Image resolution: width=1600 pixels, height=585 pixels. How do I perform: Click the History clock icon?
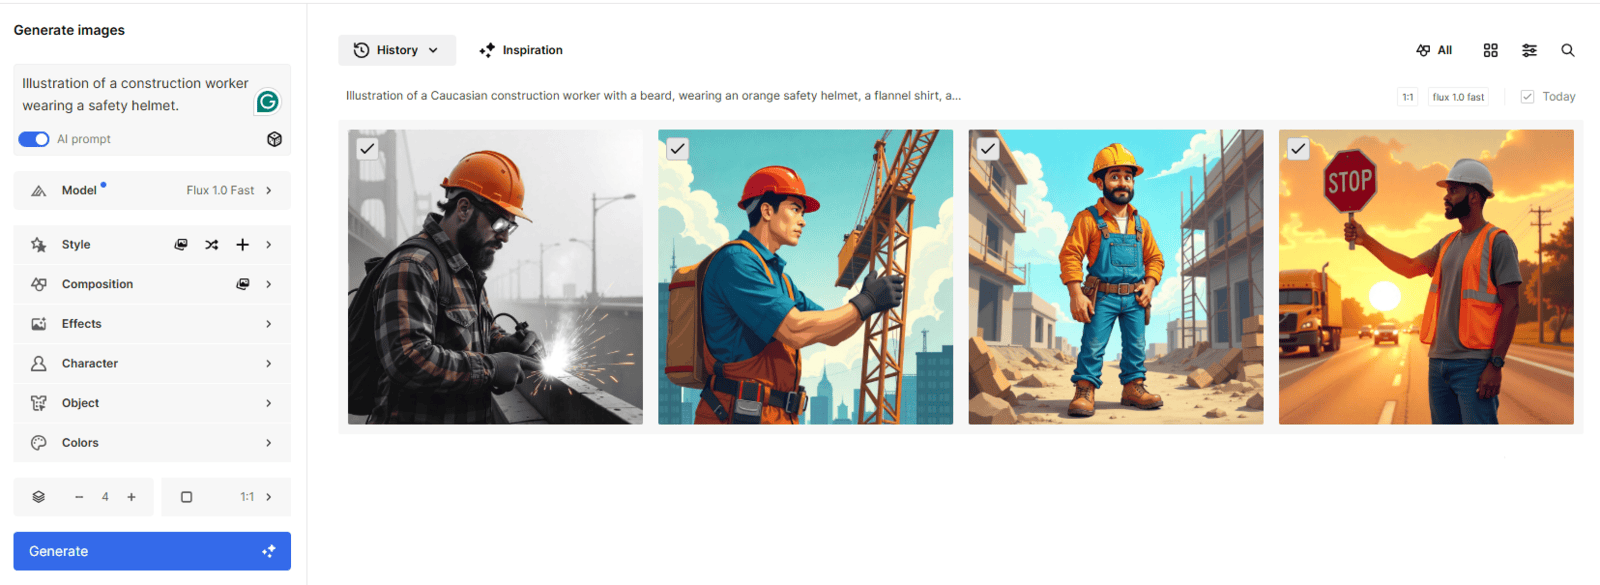click(x=361, y=50)
